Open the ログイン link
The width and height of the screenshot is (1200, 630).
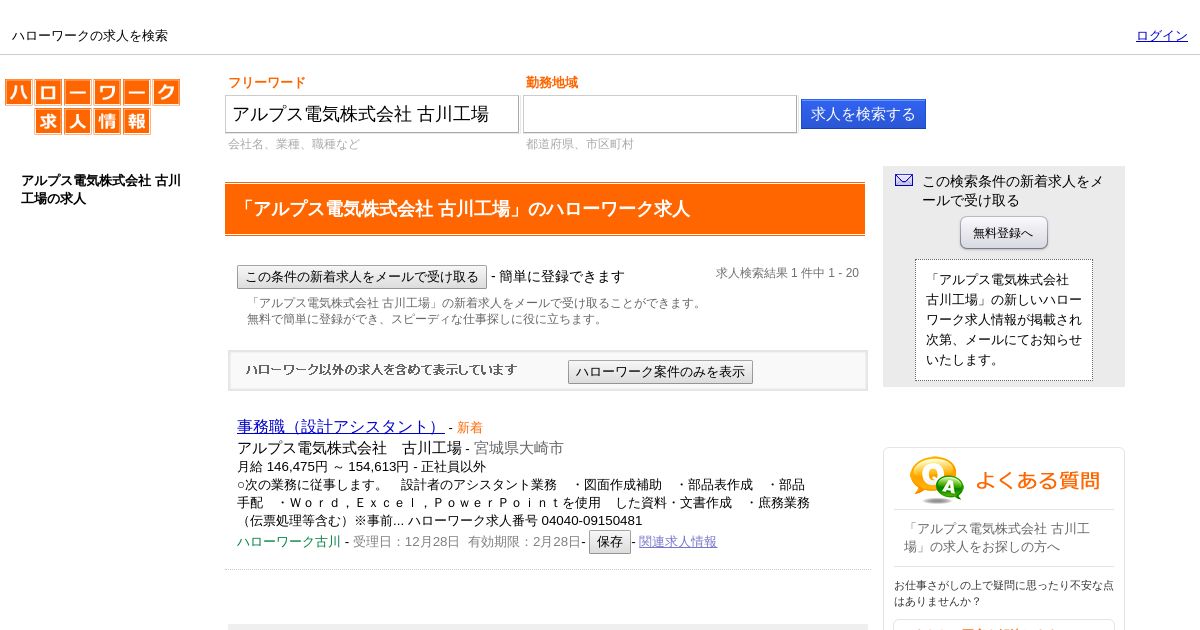pyautogui.click(x=1162, y=35)
